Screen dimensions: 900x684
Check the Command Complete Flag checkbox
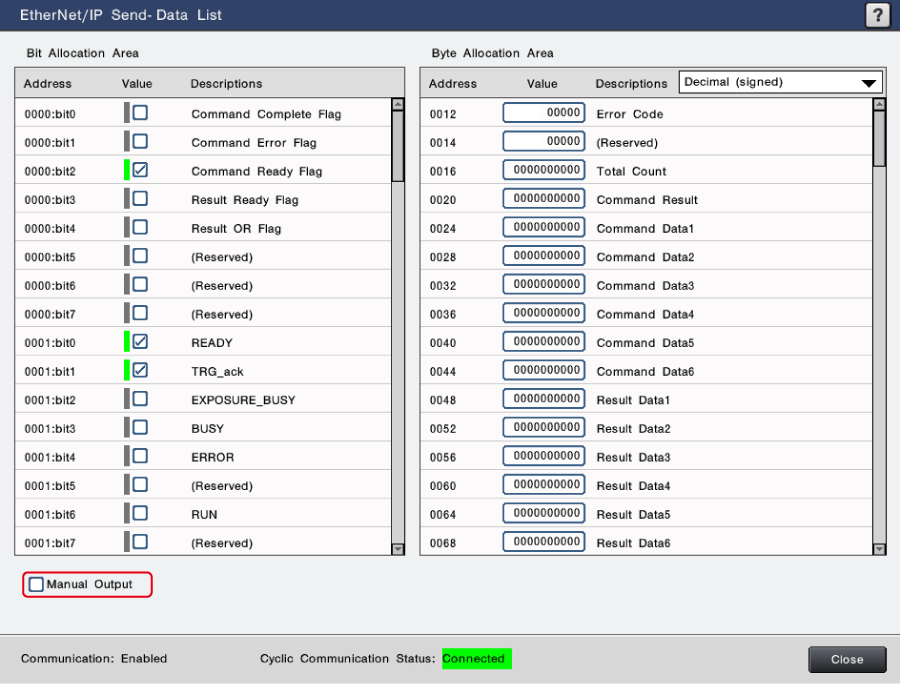tap(140, 113)
